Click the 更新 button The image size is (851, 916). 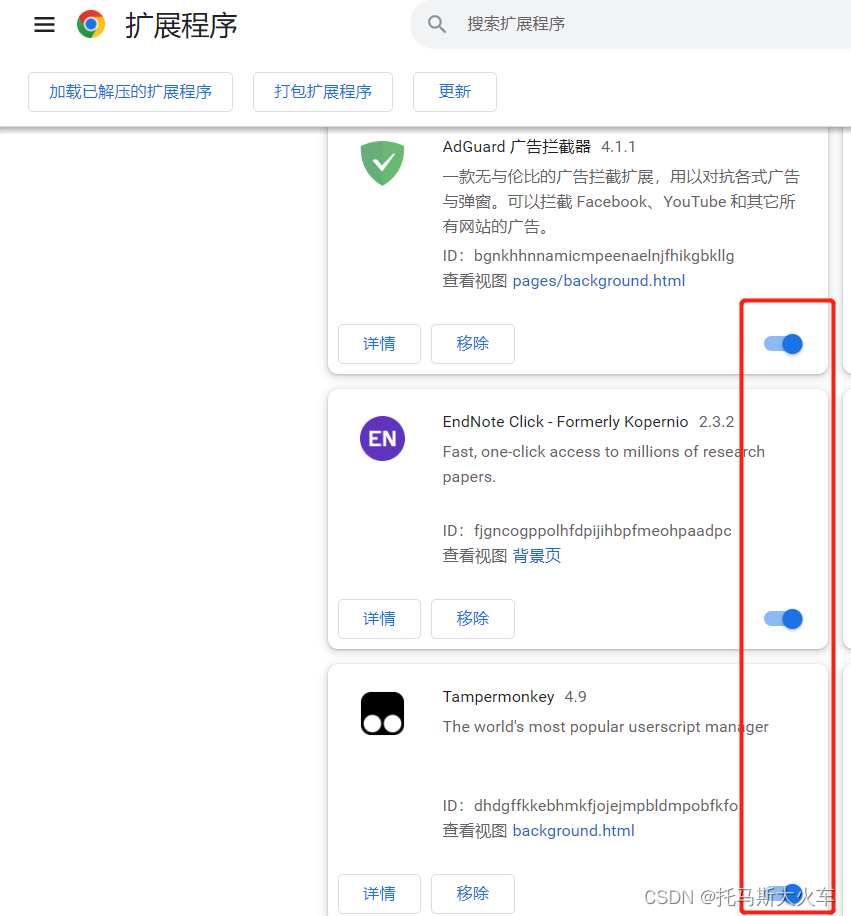tap(454, 92)
